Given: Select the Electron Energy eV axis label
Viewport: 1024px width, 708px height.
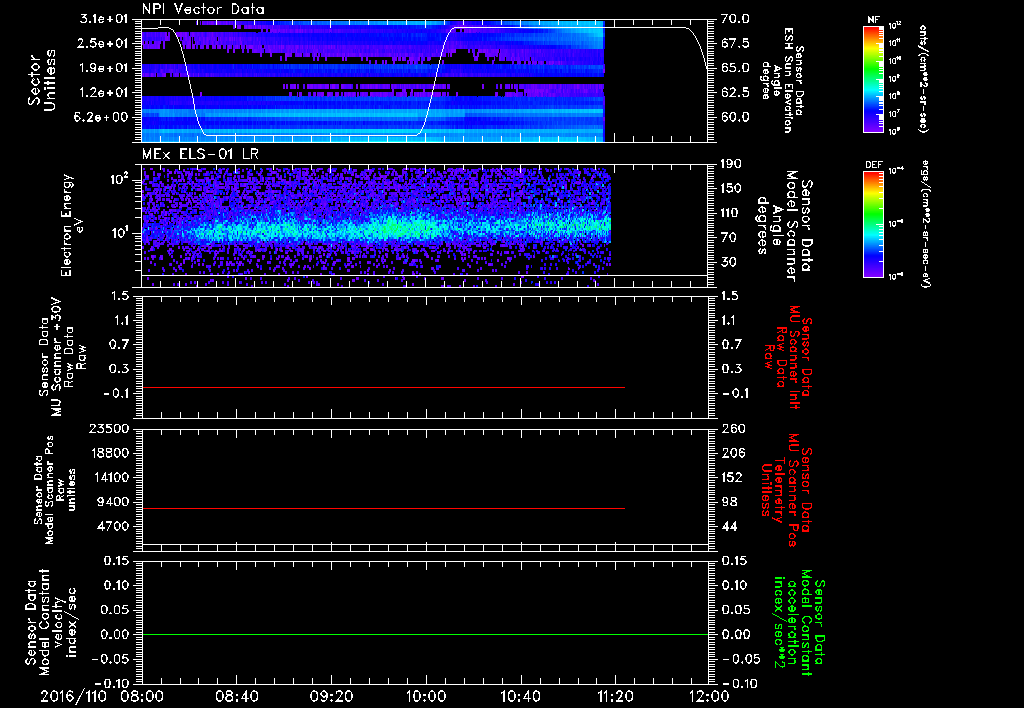Looking at the screenshot, I should (72, 225).
